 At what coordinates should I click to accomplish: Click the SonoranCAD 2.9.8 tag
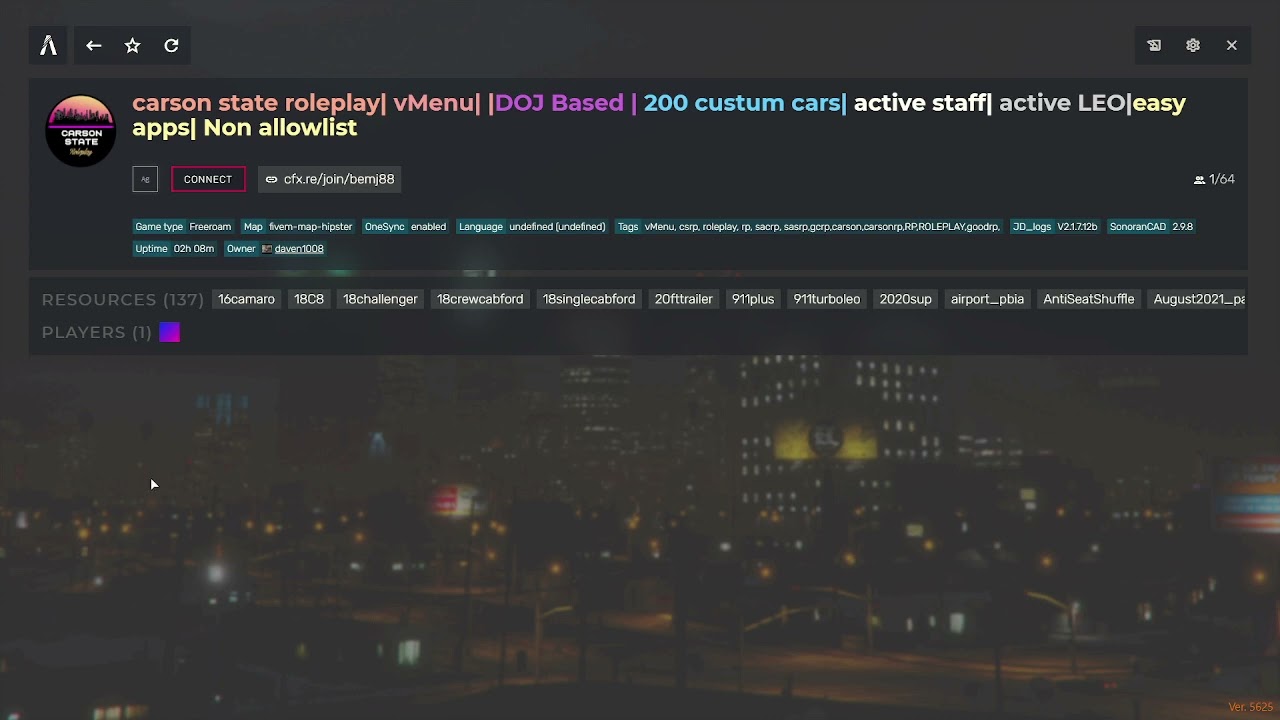tap(1150, 227)
